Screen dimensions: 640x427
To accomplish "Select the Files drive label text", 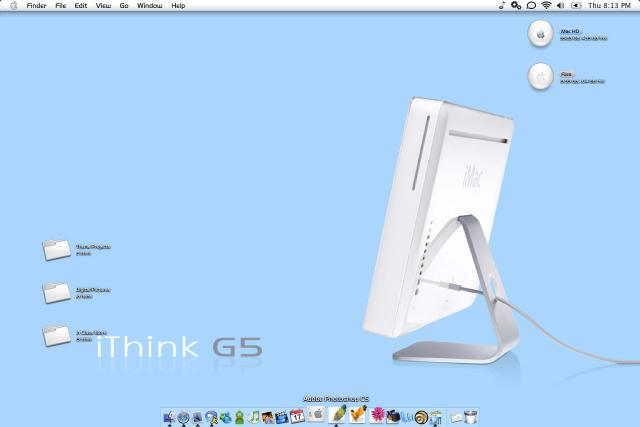I will coord(566,74).
